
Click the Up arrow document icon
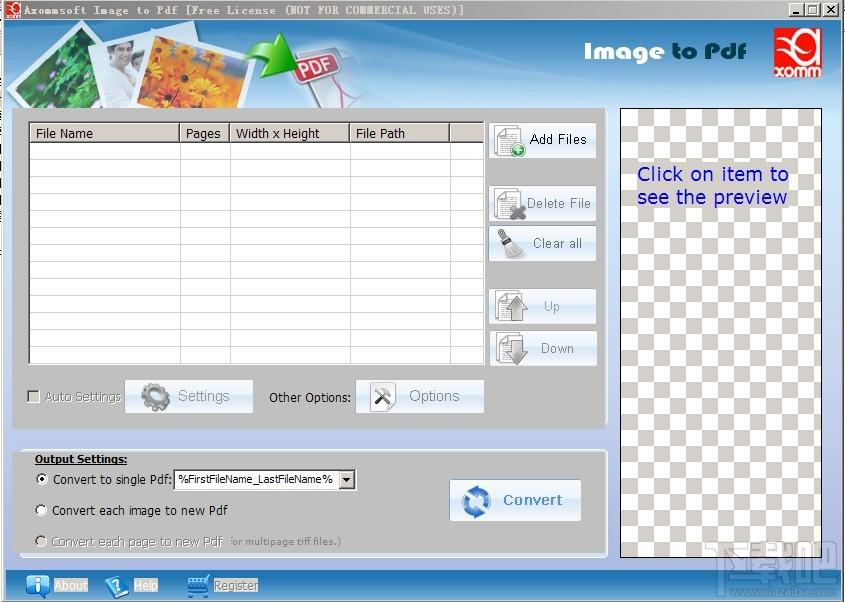[510, 306]
